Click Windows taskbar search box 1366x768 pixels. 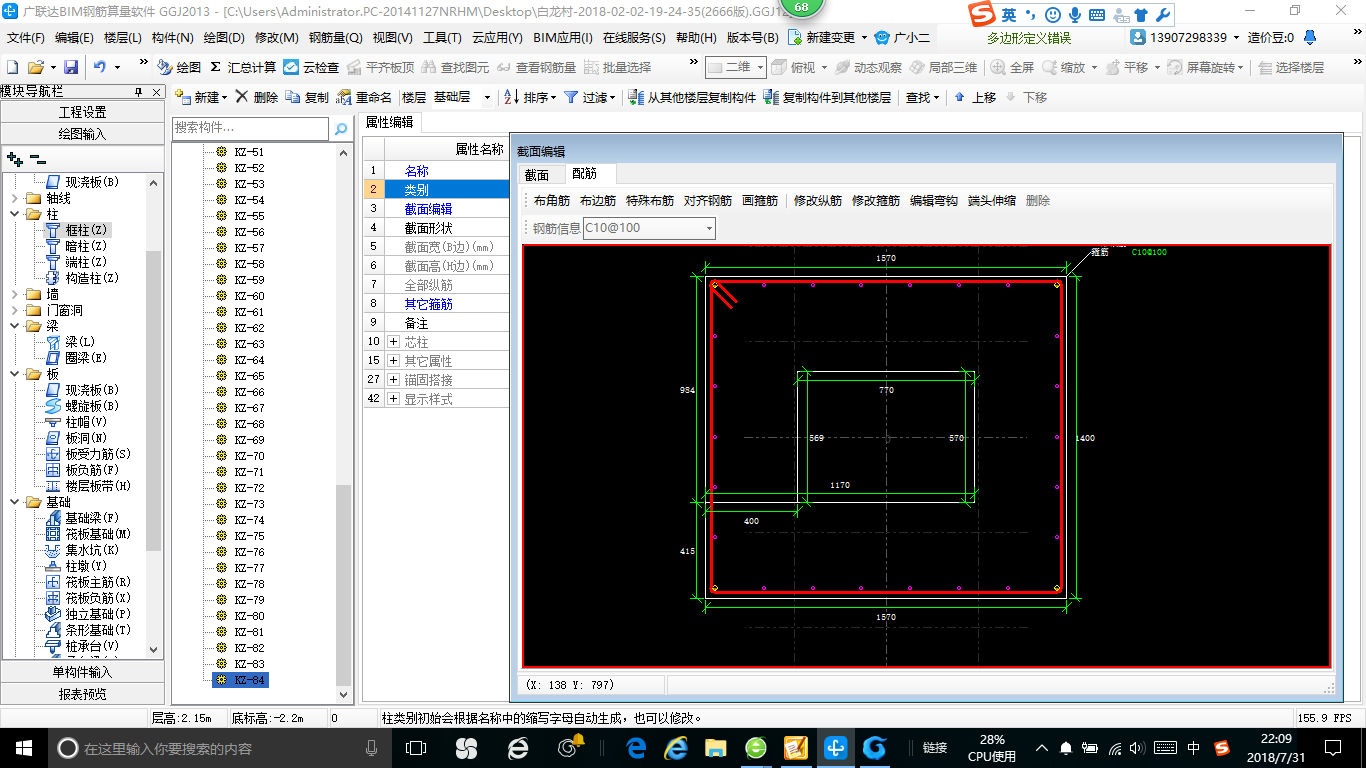(x=219, y=748)
